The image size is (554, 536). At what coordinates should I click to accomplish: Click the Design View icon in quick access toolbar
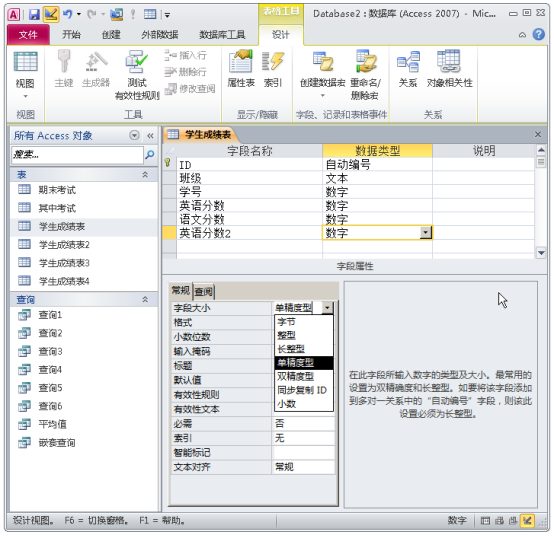[x=51, y=14]
